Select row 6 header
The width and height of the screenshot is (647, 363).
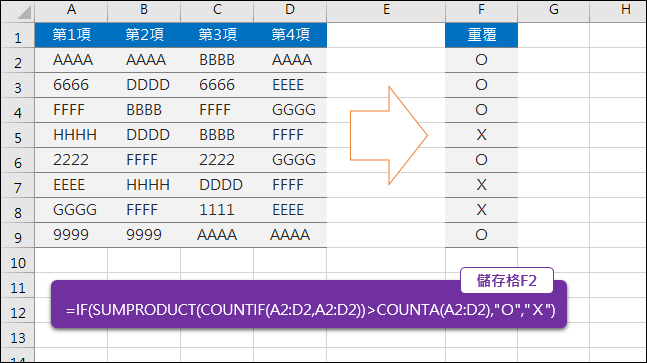18,160
